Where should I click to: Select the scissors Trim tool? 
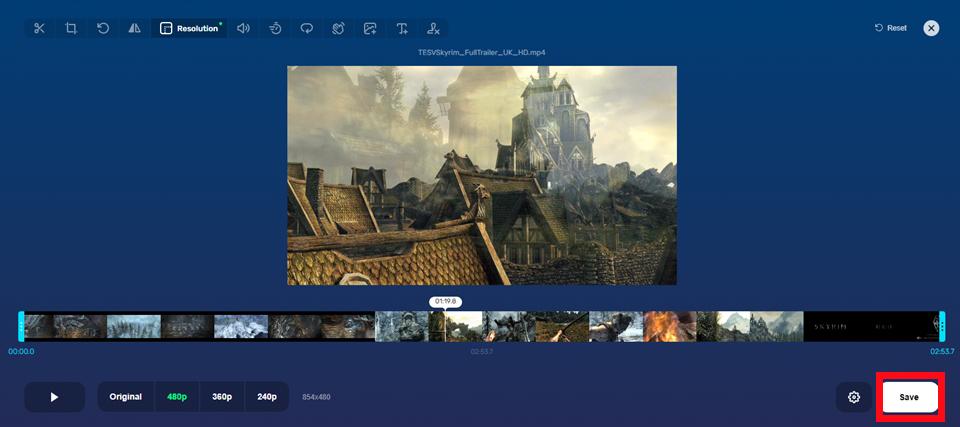39,28
